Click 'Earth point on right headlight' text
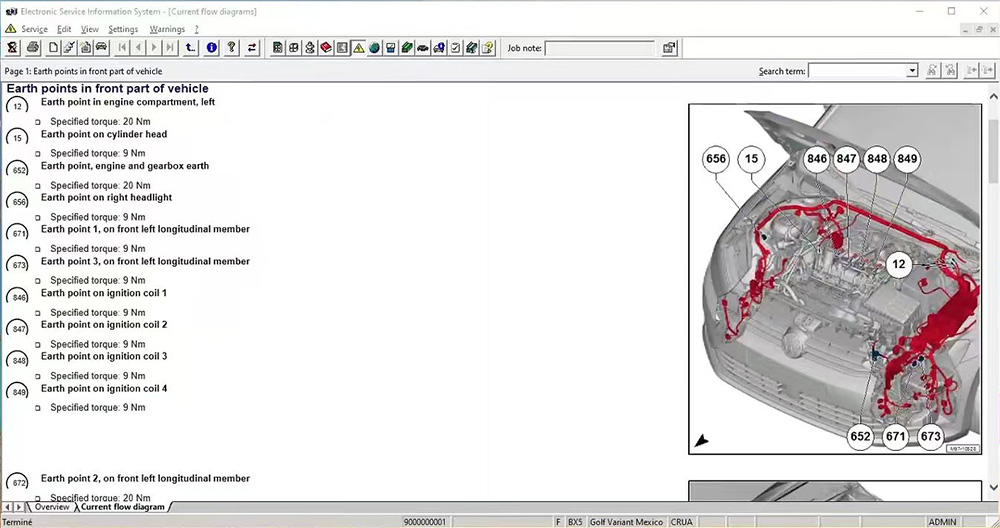The width and height of the screenshot is (1000, 528). (x=107, y=198)
